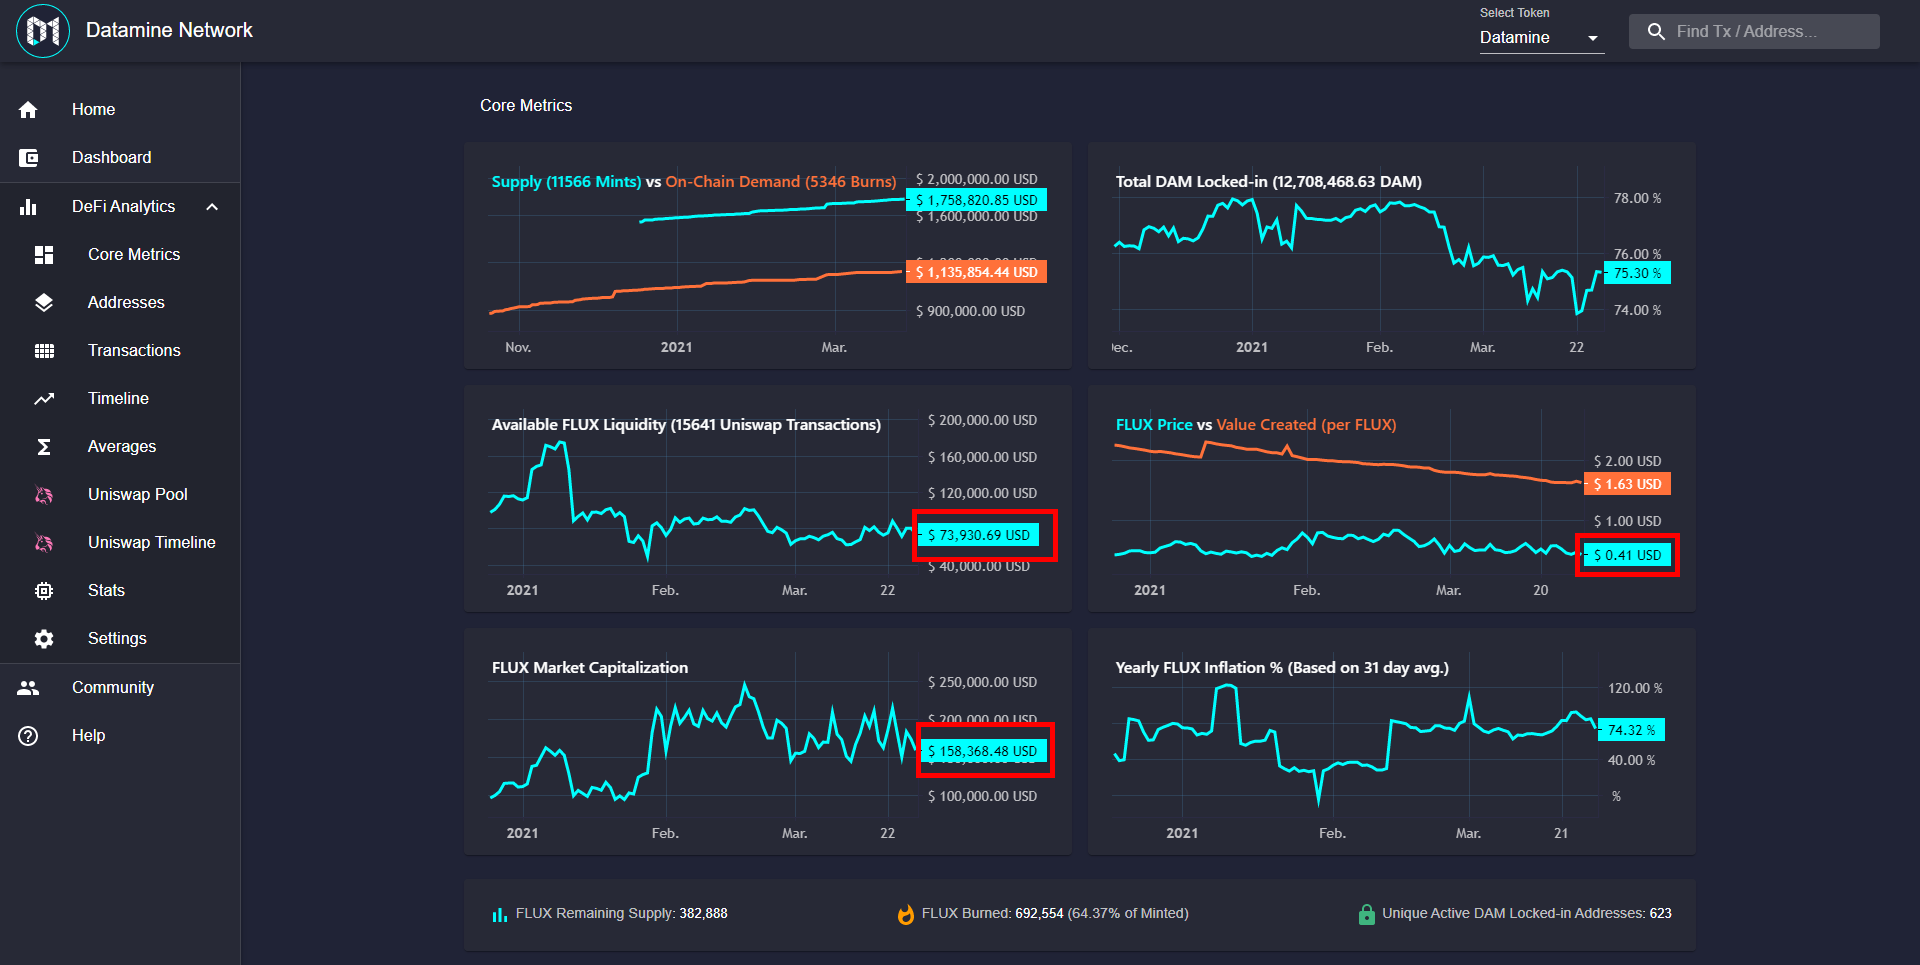Screen dimensions: 1920x965
Task: Open Community section
Action: 120,688
